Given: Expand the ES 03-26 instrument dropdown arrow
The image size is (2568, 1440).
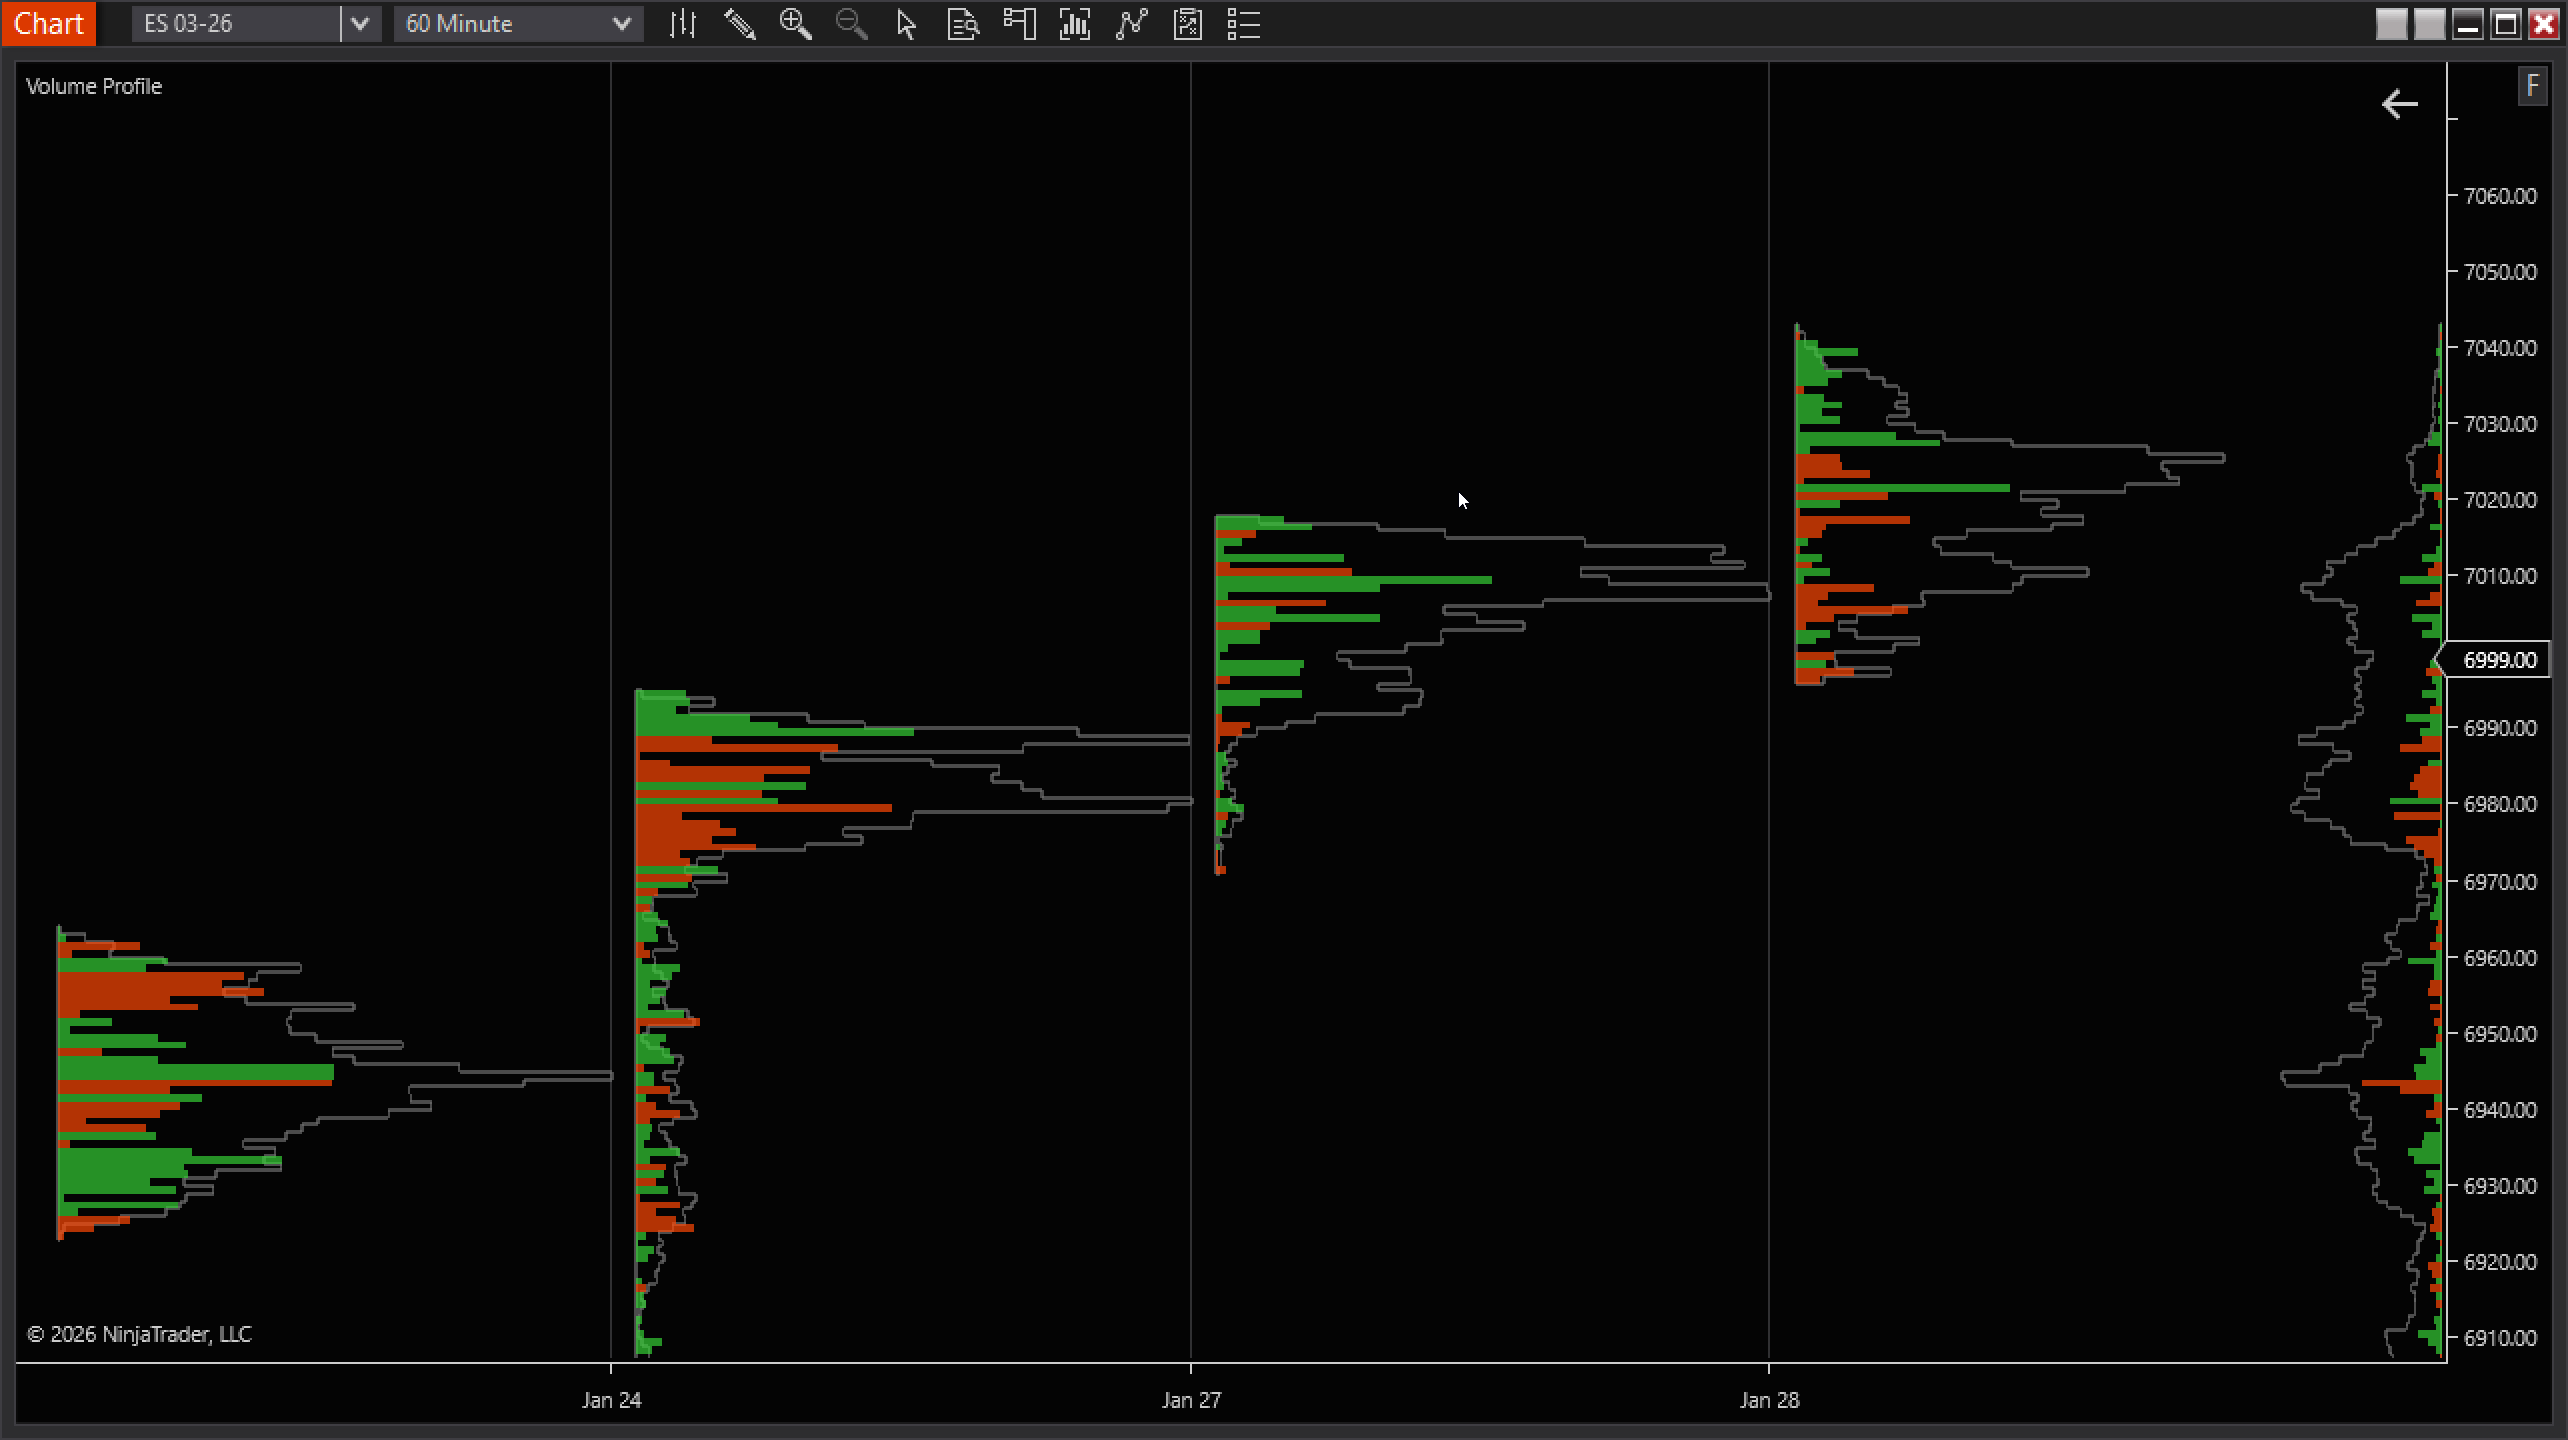Looking at the screenshot, I should (x=360, y=24).
